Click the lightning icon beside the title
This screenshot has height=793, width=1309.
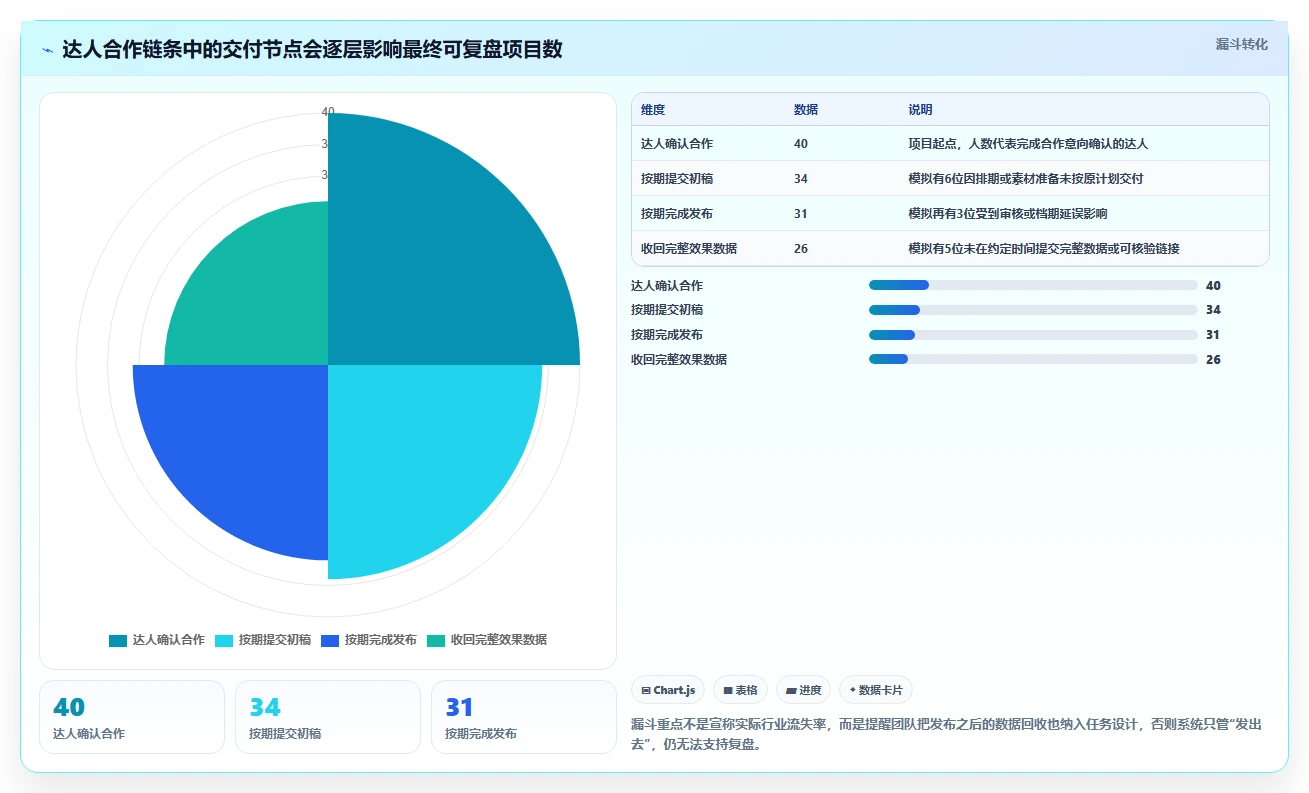(x=48, y=50)
